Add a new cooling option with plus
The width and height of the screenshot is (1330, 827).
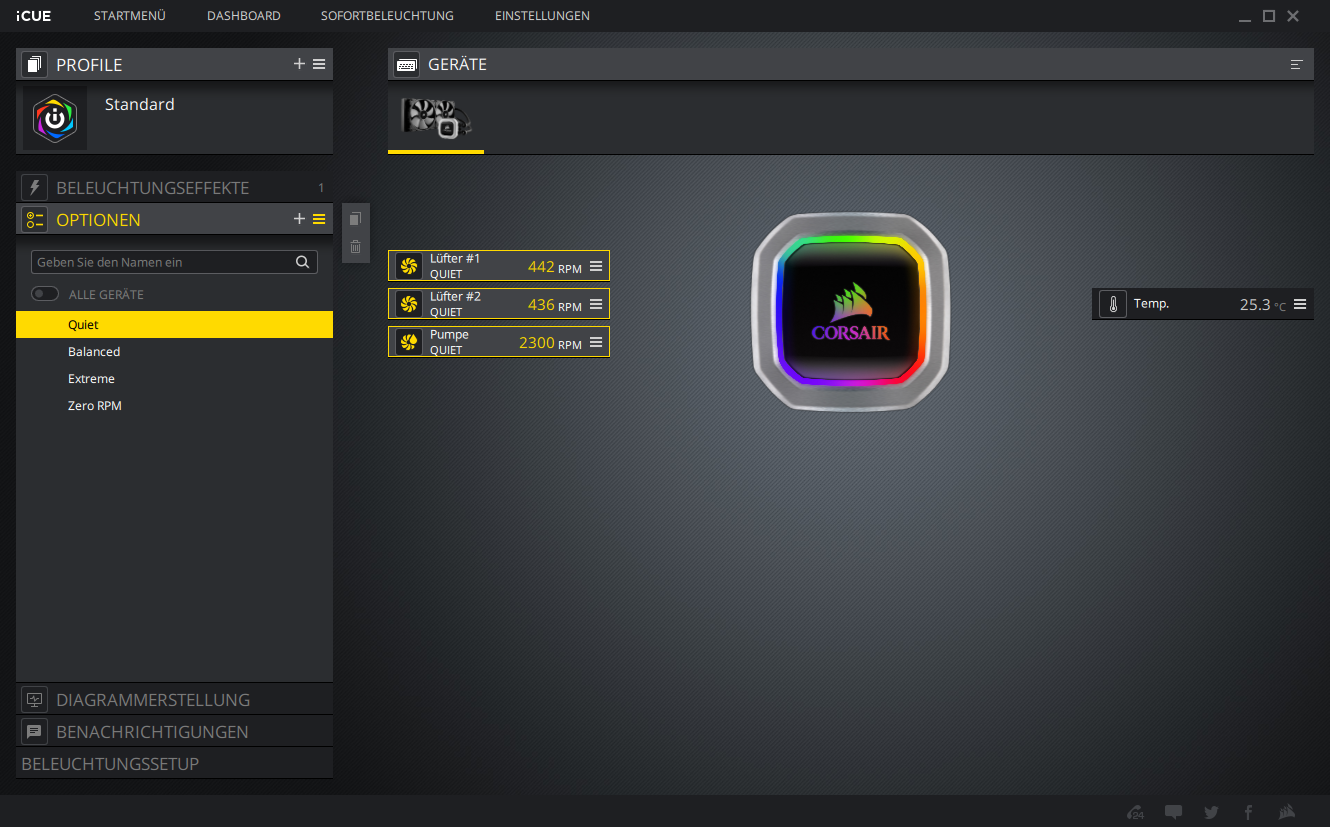[x=299, y=219]
